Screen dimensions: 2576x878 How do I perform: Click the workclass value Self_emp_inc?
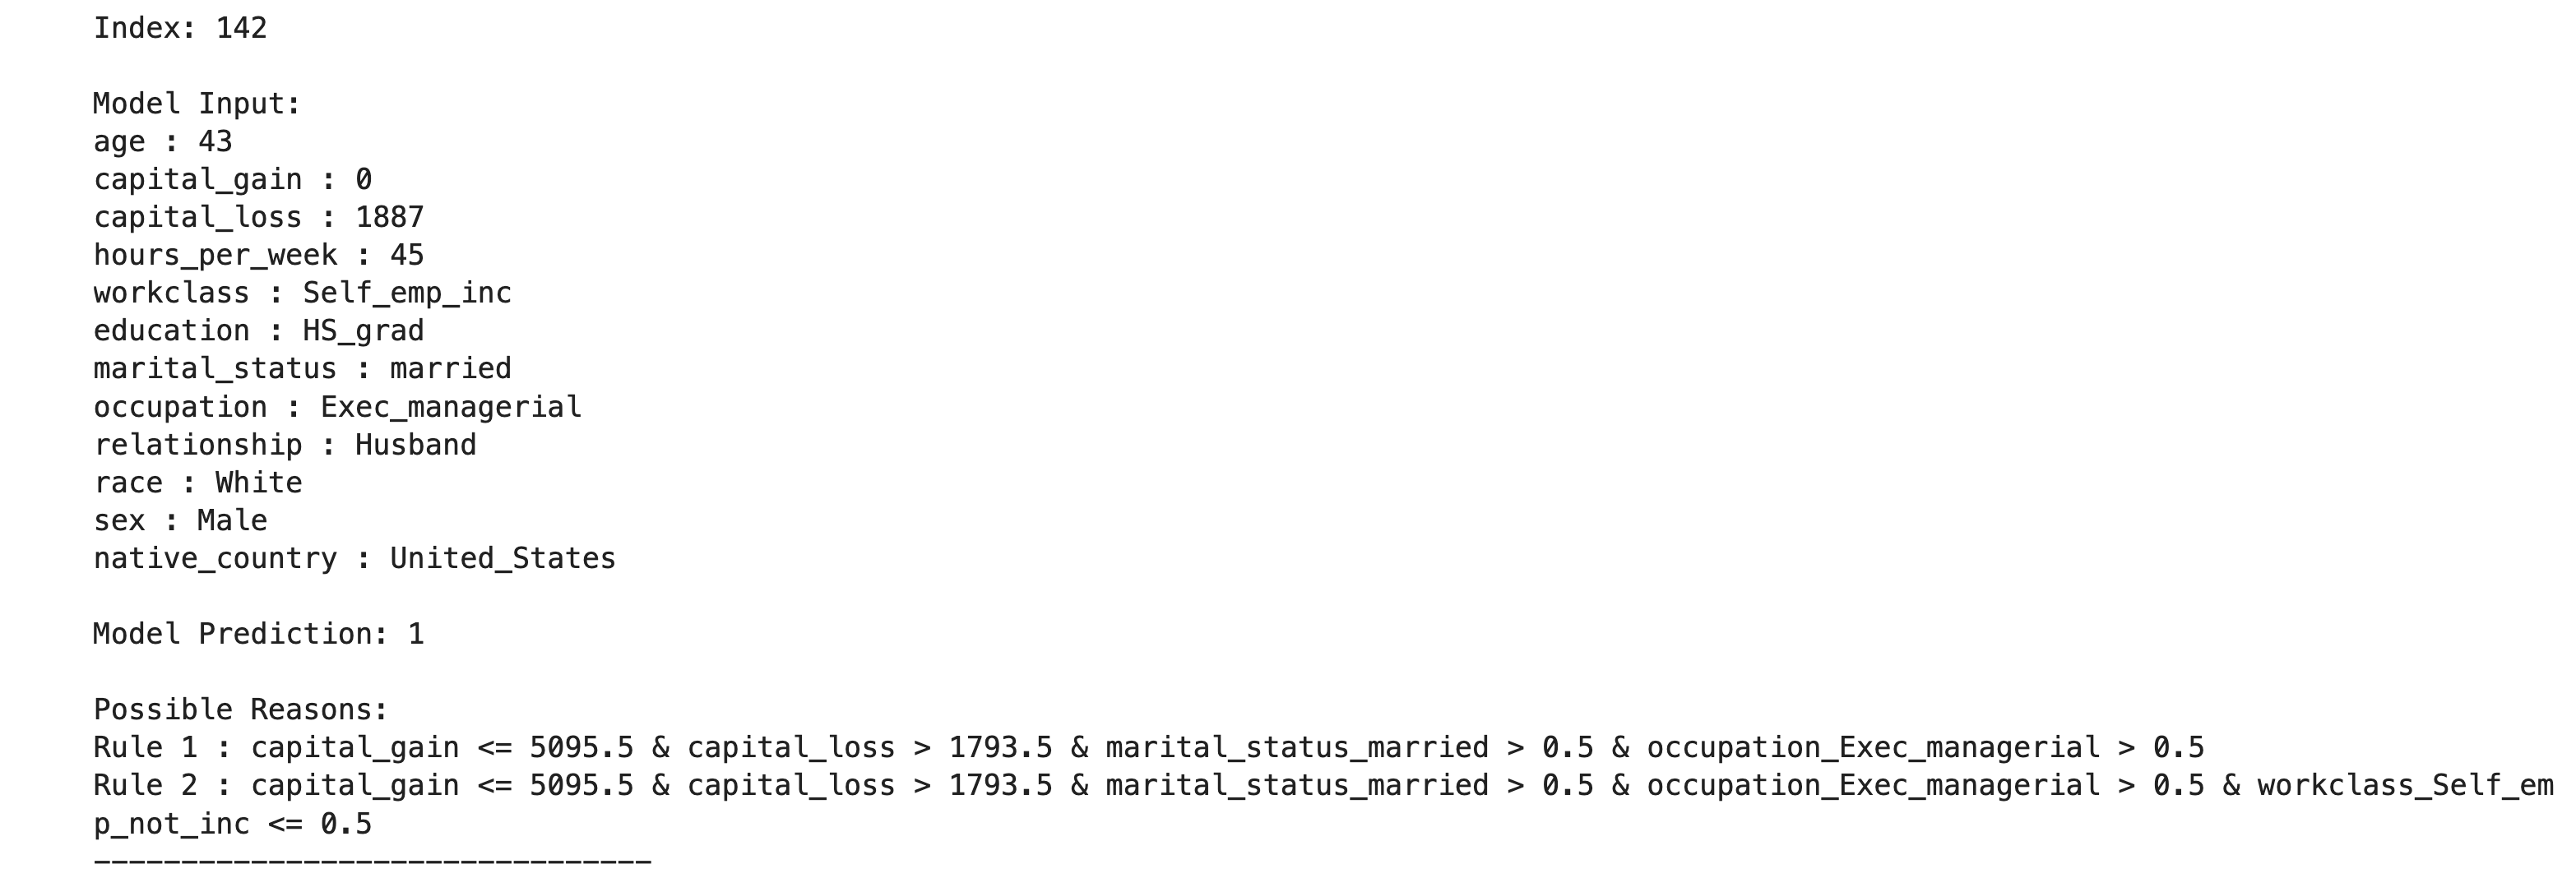click(x=406, y=293)
